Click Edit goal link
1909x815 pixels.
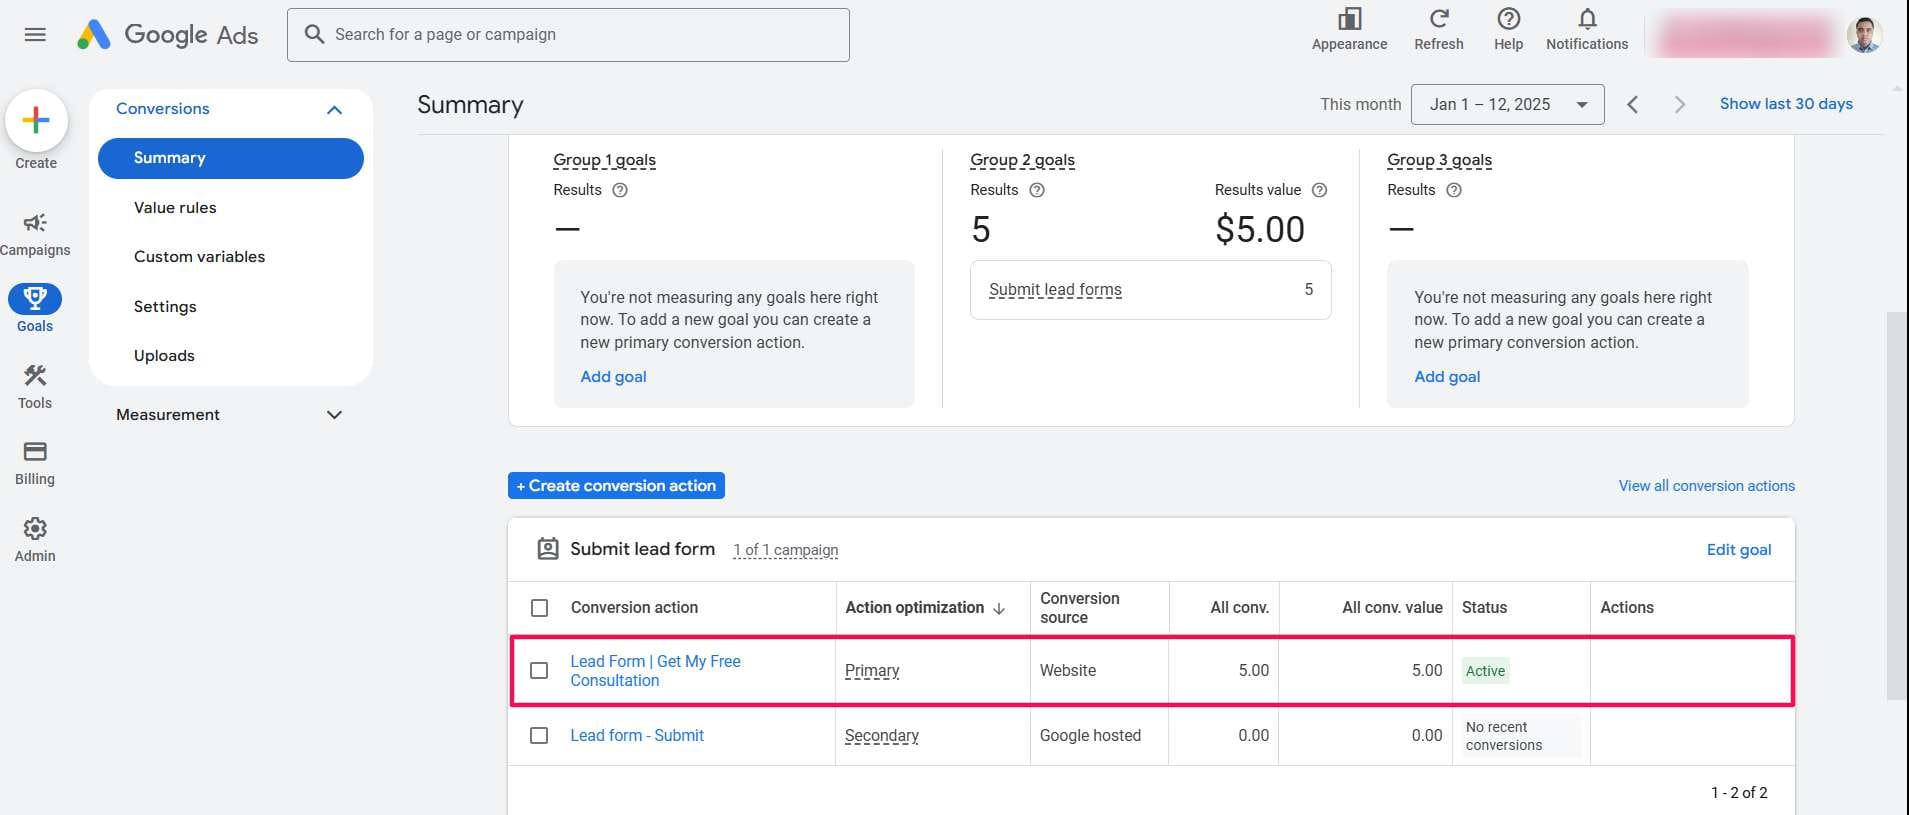1738,550
